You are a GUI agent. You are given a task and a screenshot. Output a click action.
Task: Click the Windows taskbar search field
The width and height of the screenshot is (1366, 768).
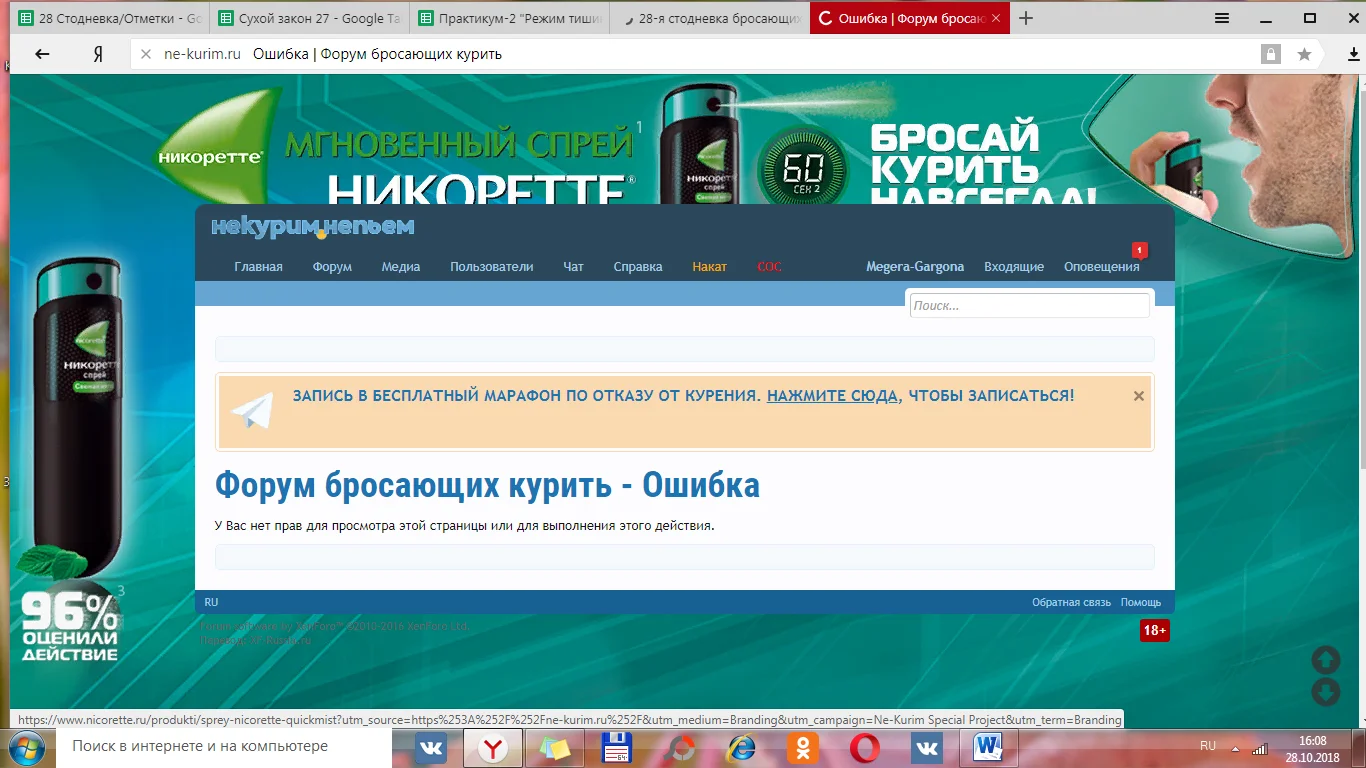[225, 747]
